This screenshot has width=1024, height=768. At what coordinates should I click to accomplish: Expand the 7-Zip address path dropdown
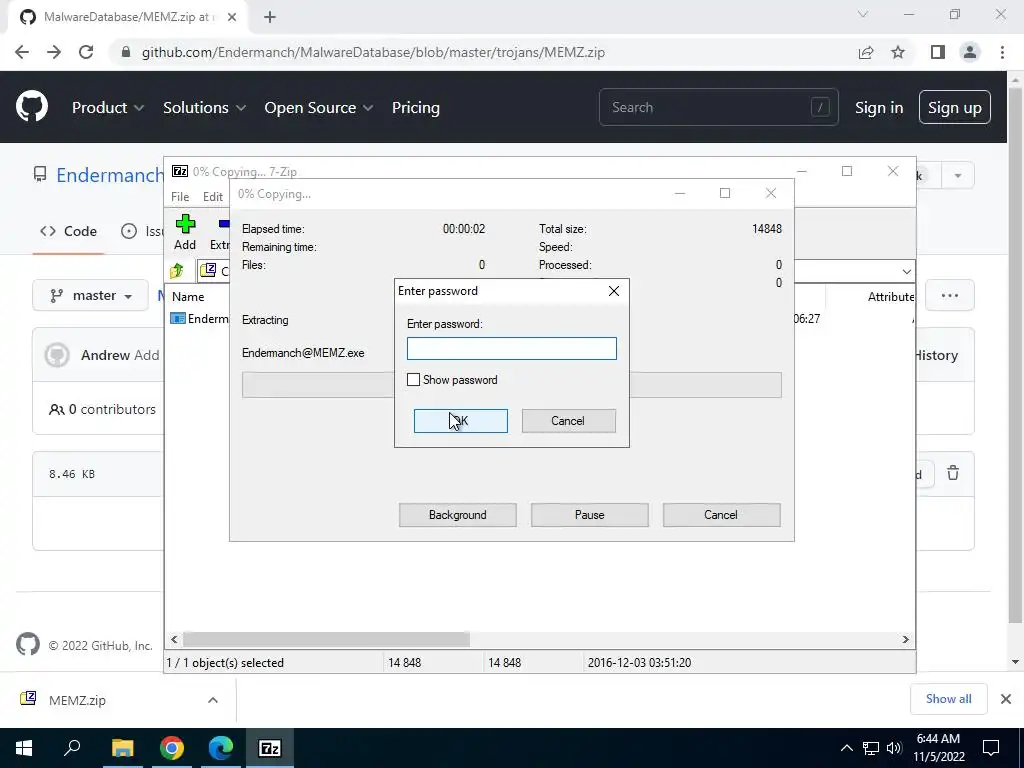[906, 271]
